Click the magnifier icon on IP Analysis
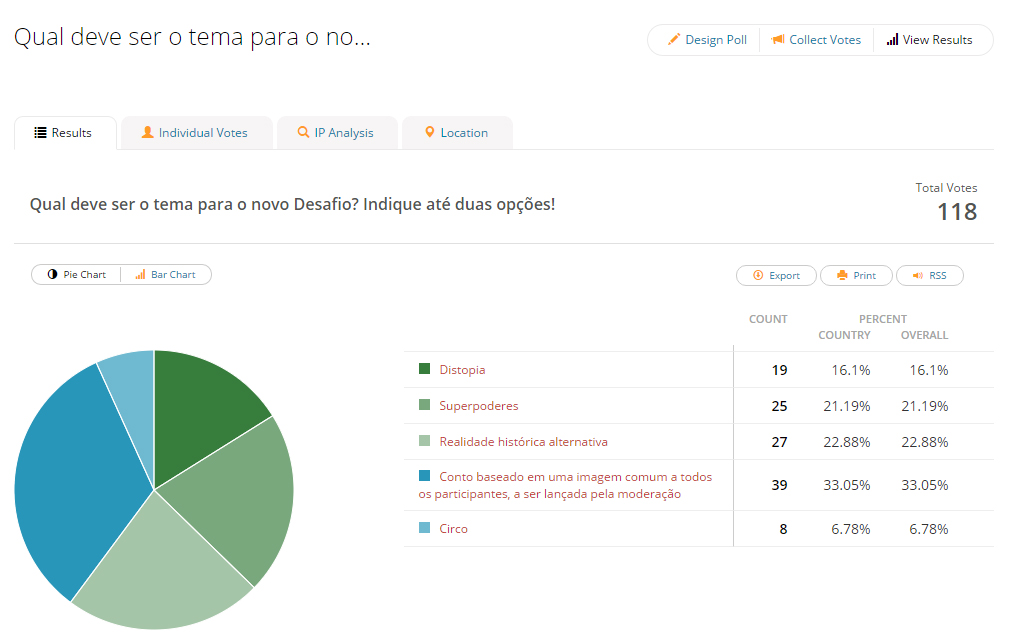Screen dimensions: 1016x644 303,132
